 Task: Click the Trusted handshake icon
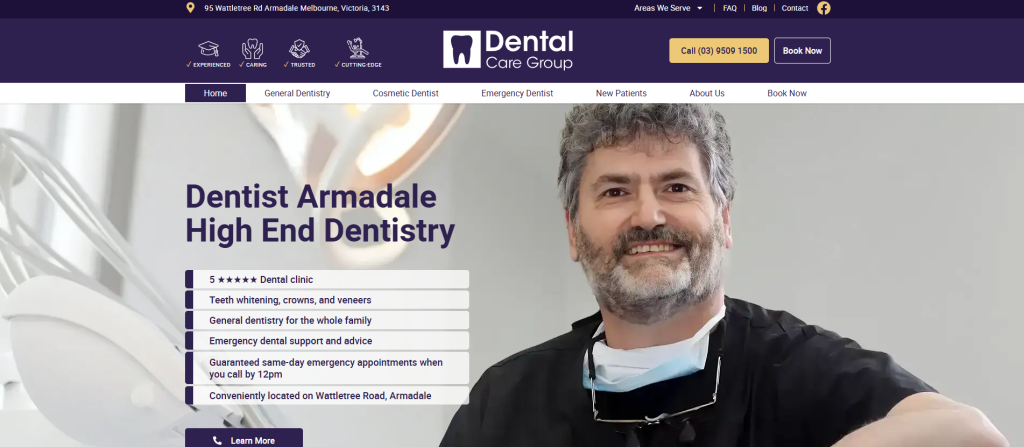click(300, 48)
